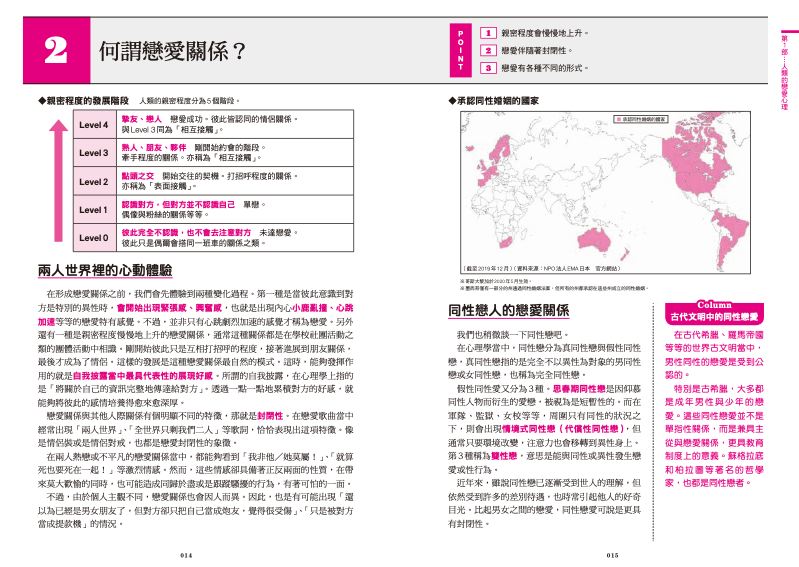Select the Level 1 cell
This screenshot has height=567, width=799.
pos(94,209)
